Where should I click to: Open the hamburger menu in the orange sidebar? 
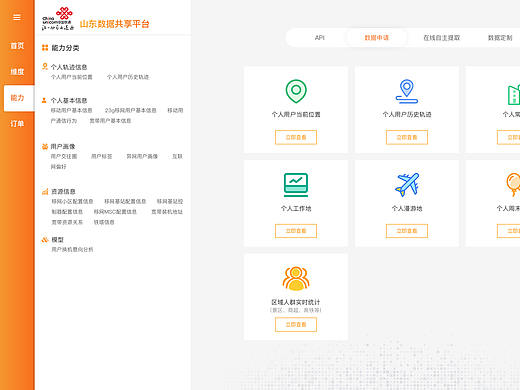coord(17,17)
